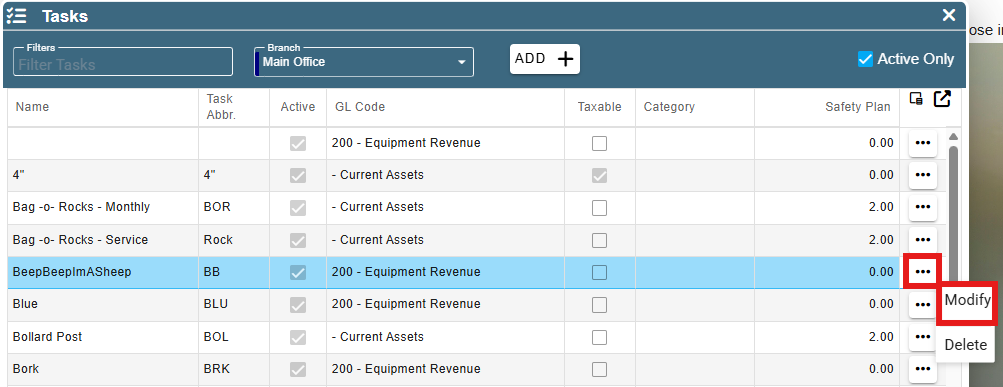The height and width of the screenshot is (387, 1003).
Task: Toggle Taxable checkbox for Bag -o- Rocks - Monthly
Action: 599,208
